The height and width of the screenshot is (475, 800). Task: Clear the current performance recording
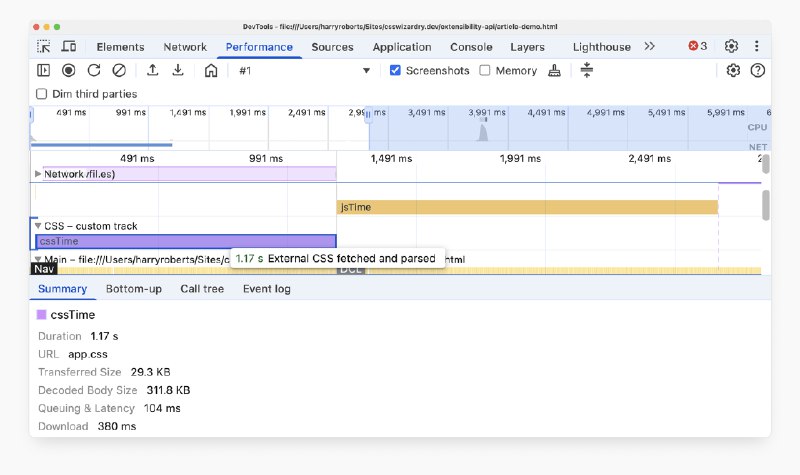click(x=119, y=70)
